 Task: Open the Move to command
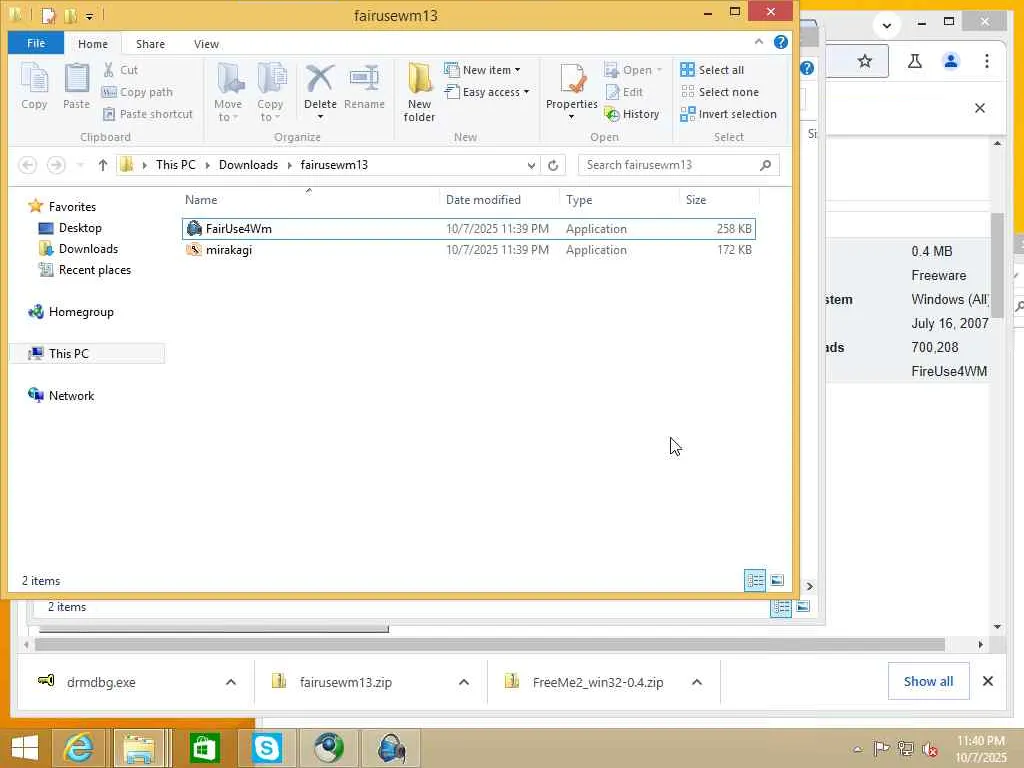tap(228, 92)
